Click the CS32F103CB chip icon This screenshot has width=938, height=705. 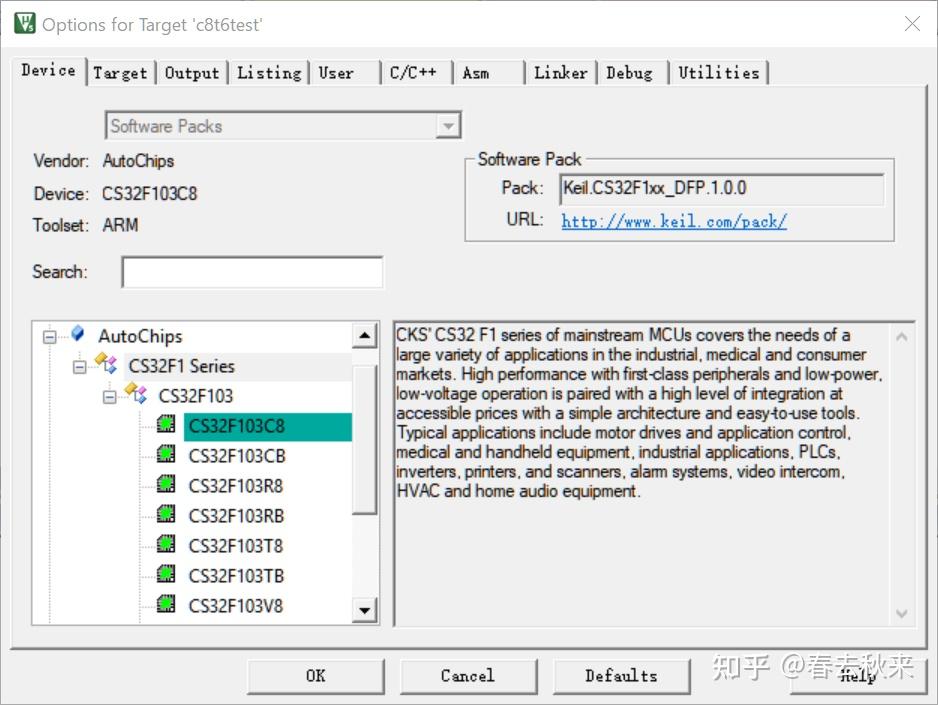coord(166,454)
